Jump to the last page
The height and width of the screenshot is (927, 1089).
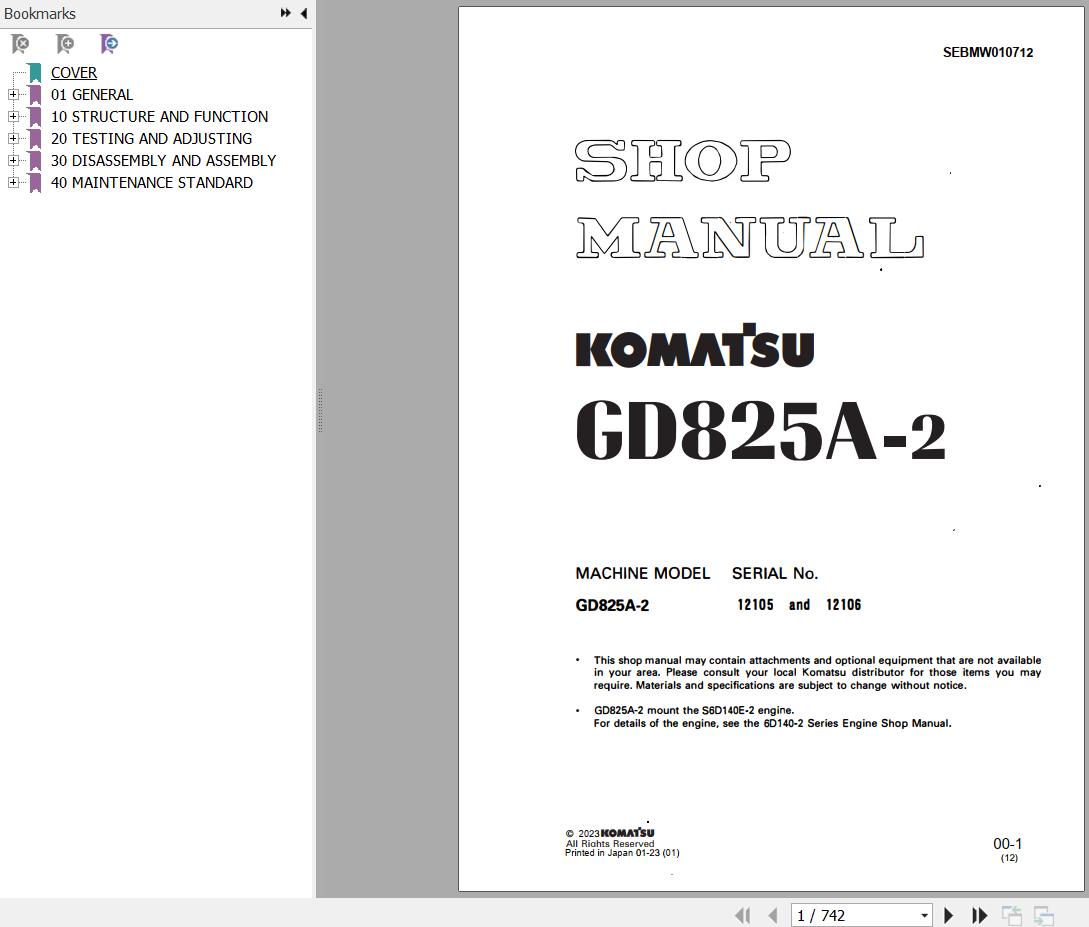coord(979,915)
